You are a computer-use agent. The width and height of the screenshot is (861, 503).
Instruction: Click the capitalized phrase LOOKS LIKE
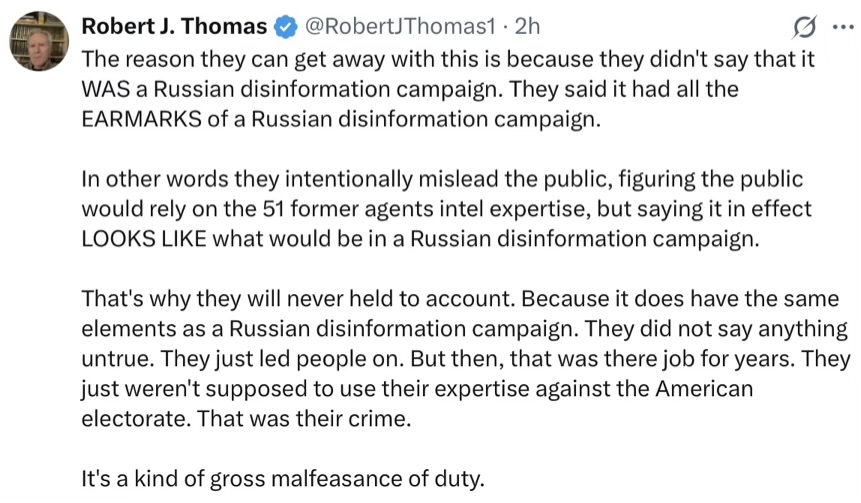[144, 239]
